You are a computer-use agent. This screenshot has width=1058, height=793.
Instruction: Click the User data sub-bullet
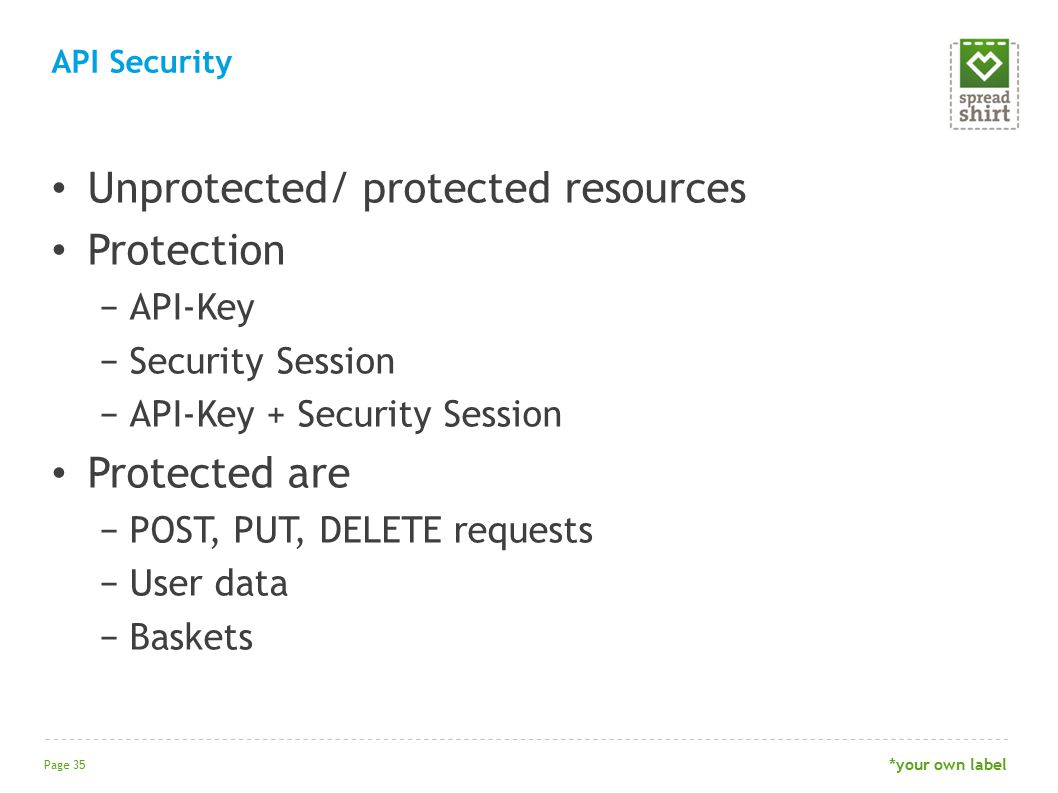tap(208, 583)
